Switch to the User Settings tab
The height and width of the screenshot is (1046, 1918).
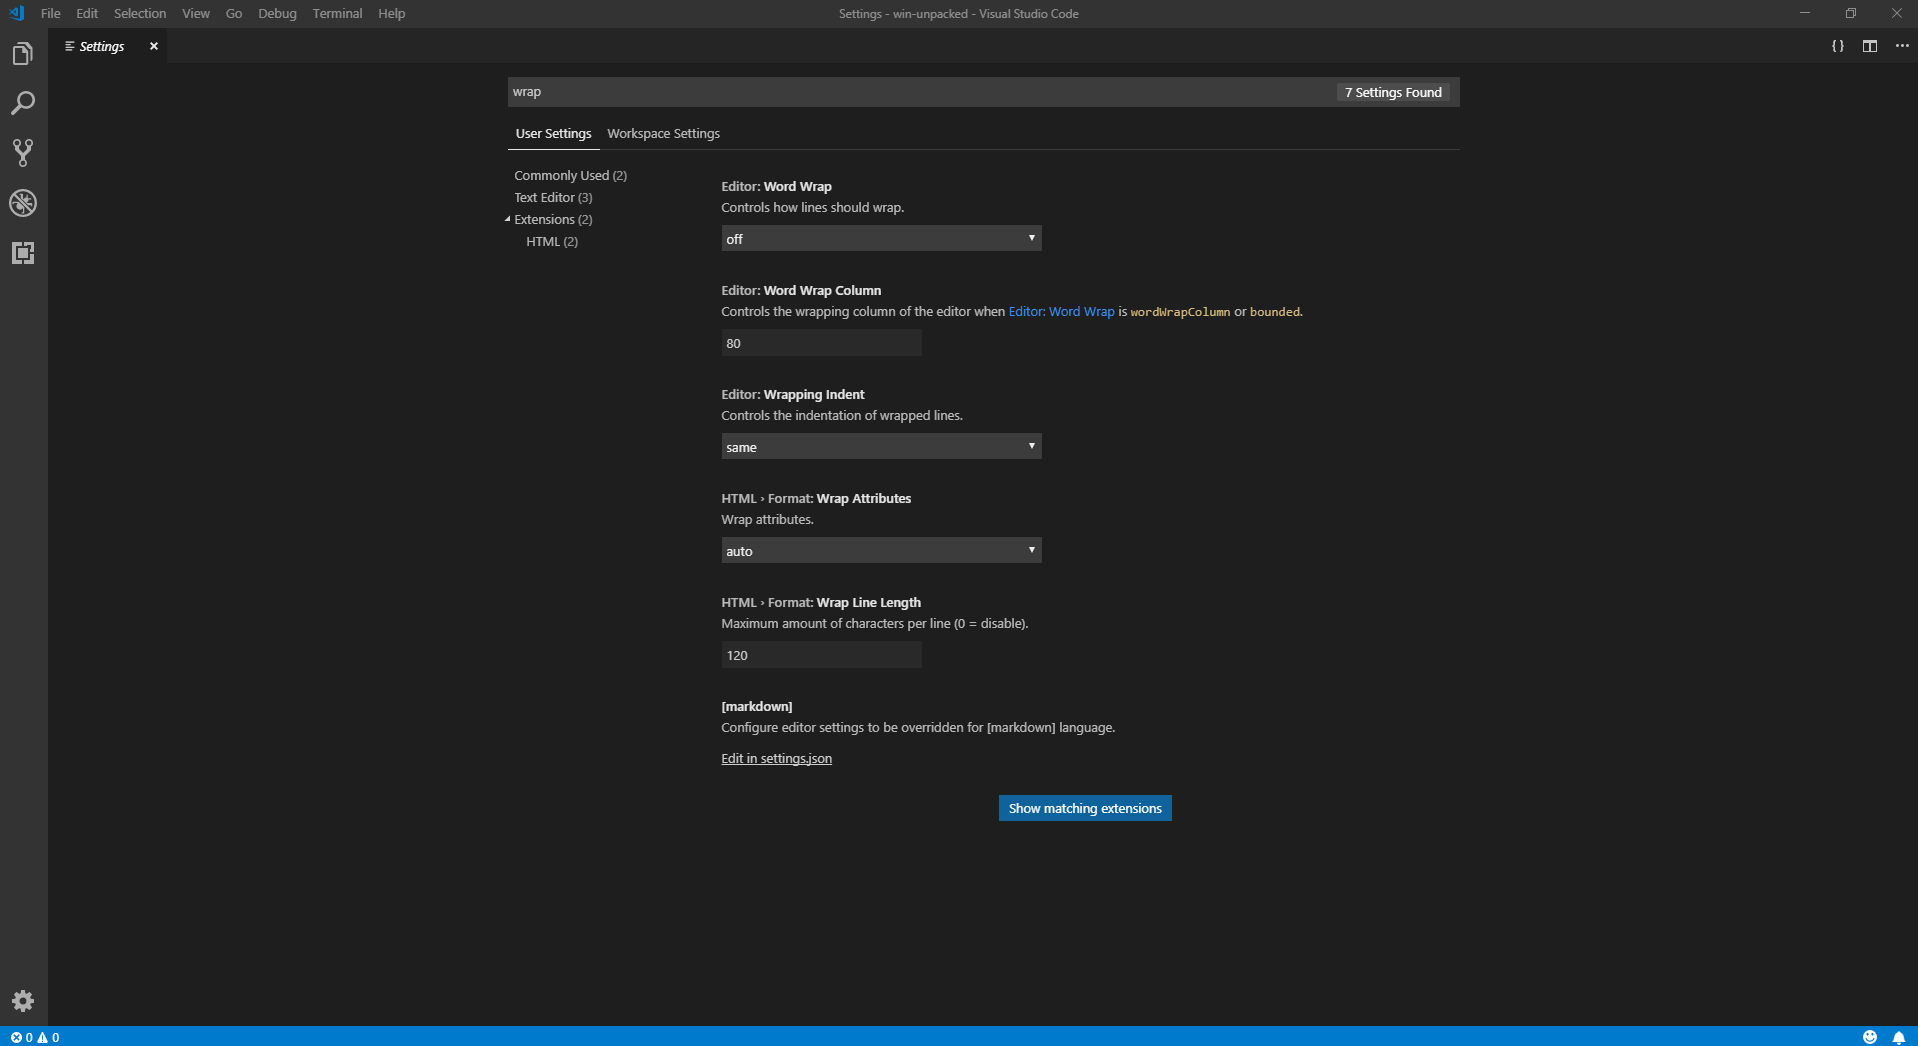click(553, 133)
